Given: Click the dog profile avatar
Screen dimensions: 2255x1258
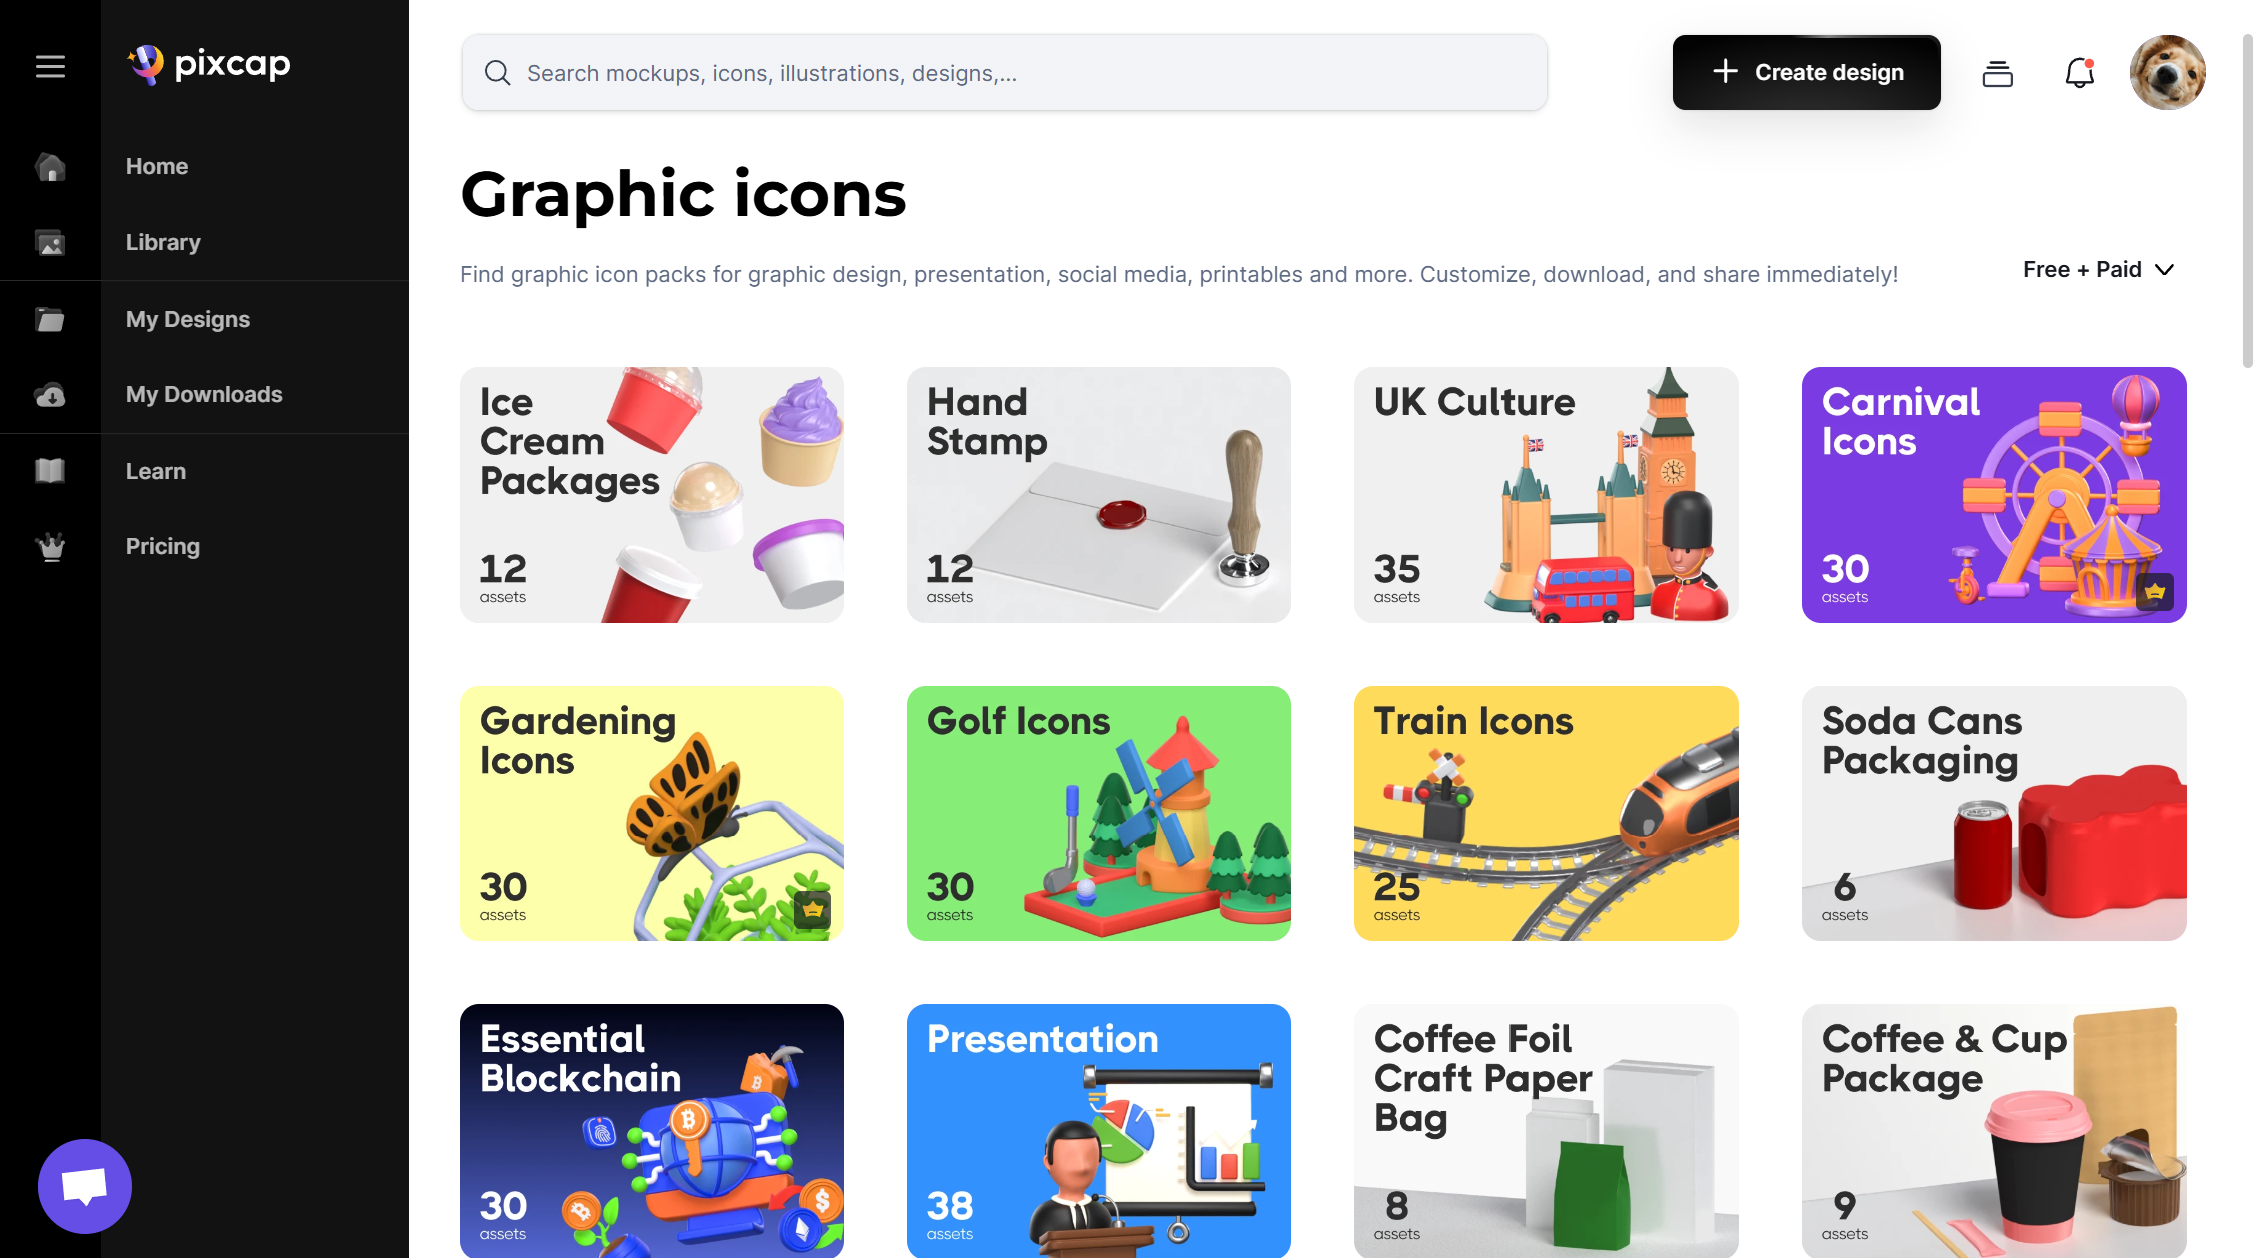Looking at the screenshot, I should coord(2167,72).
